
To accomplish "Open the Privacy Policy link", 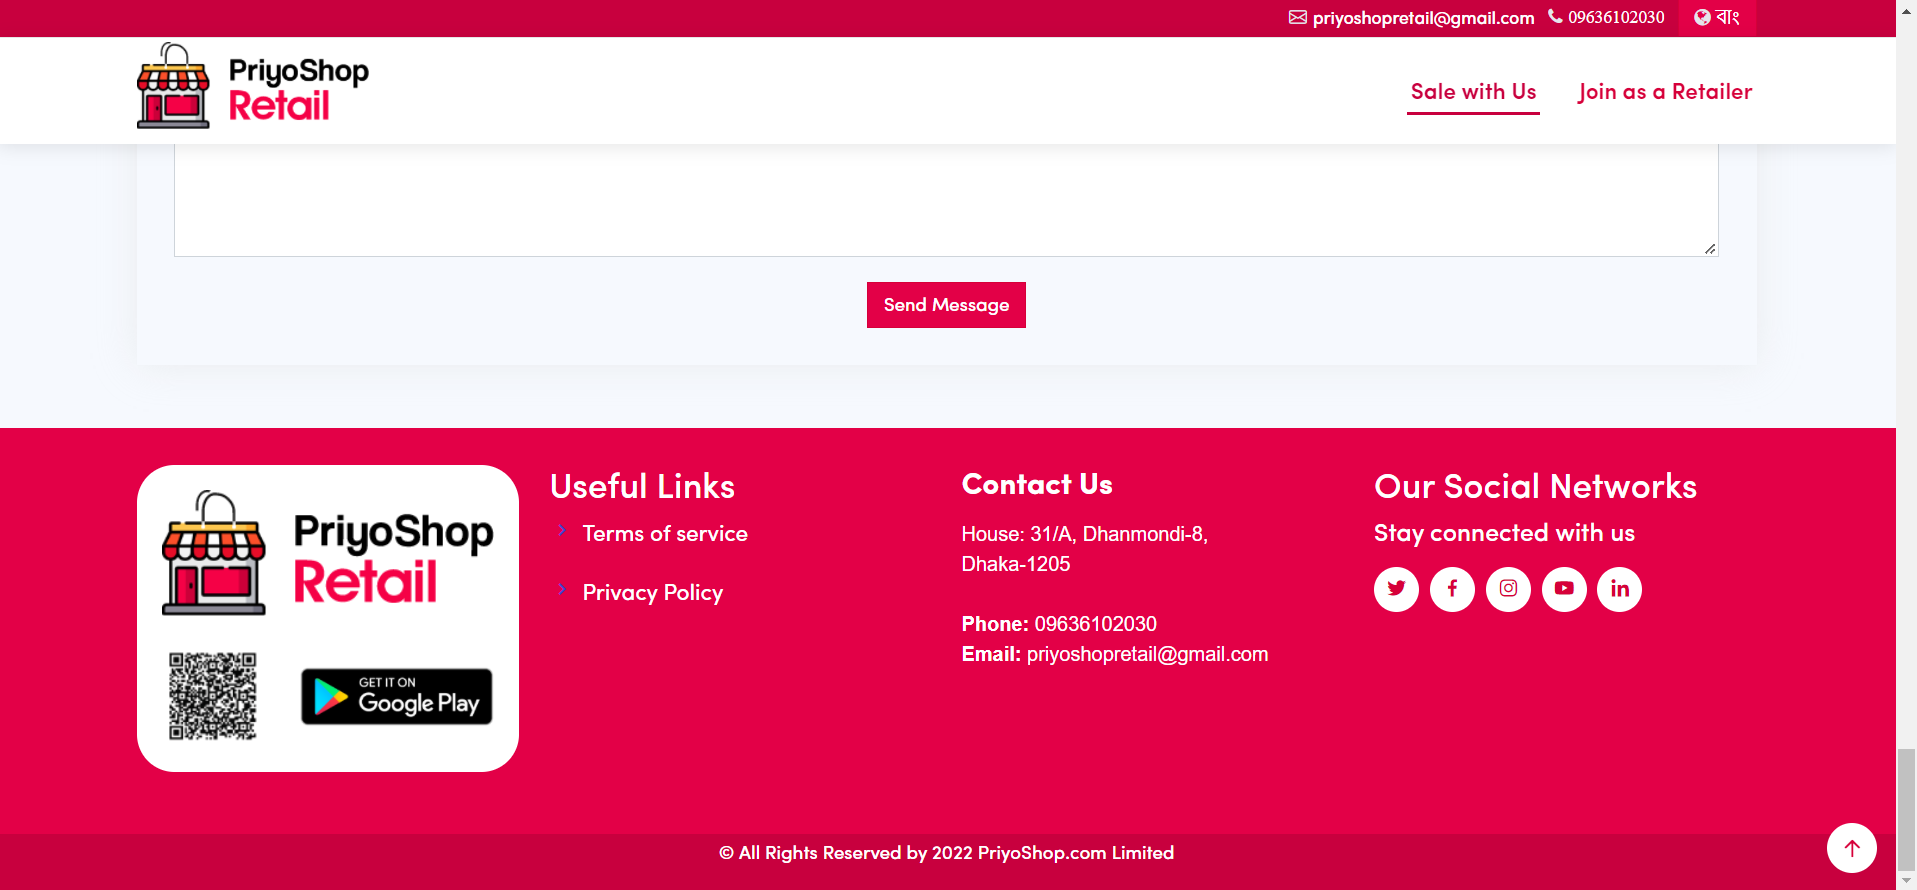I will coord(652,593).
